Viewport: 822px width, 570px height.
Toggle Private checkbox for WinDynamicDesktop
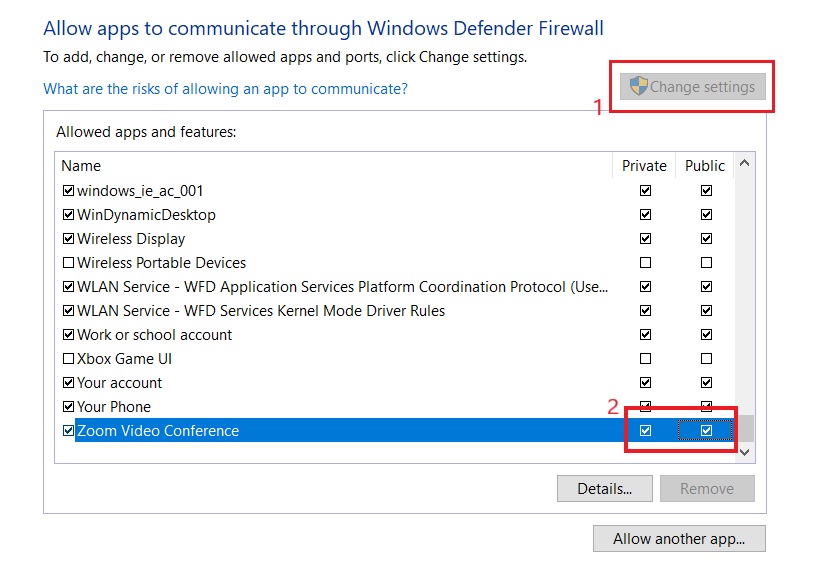(x=645, y=214)
